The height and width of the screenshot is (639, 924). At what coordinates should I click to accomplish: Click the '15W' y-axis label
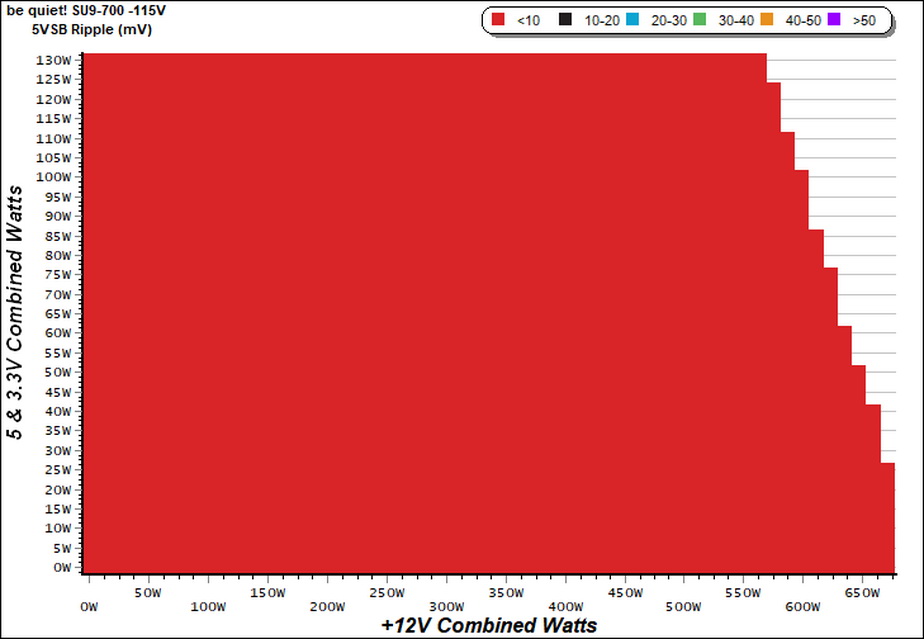(58, 509)
